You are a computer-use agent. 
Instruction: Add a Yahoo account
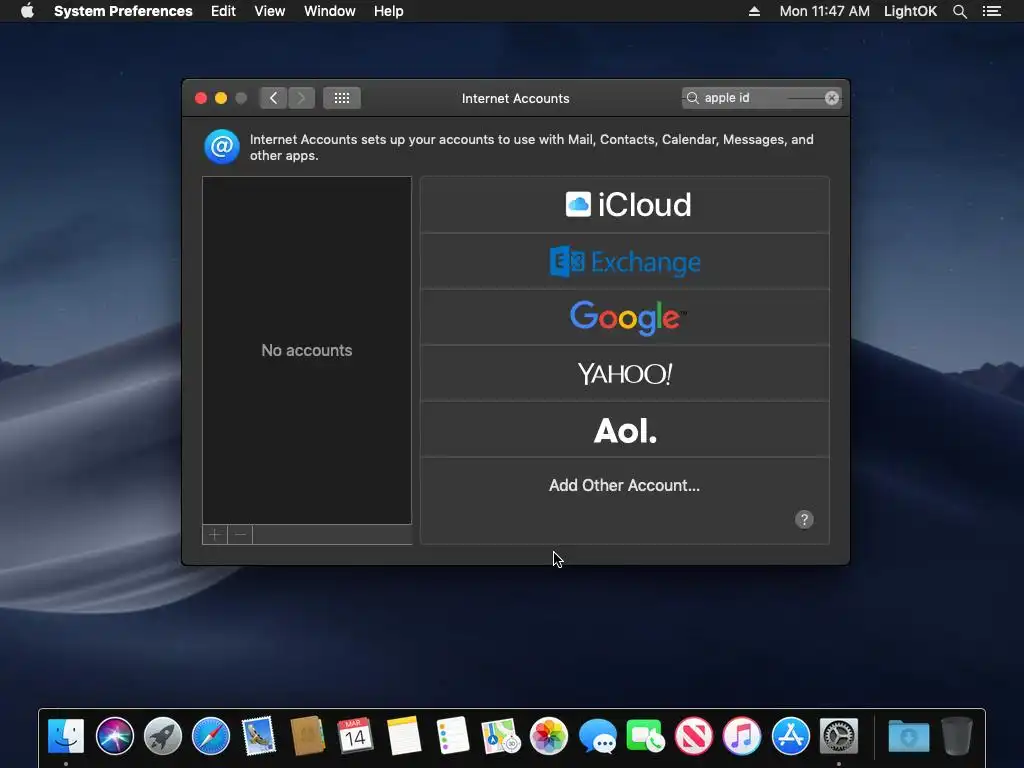[x=625, y=374]
